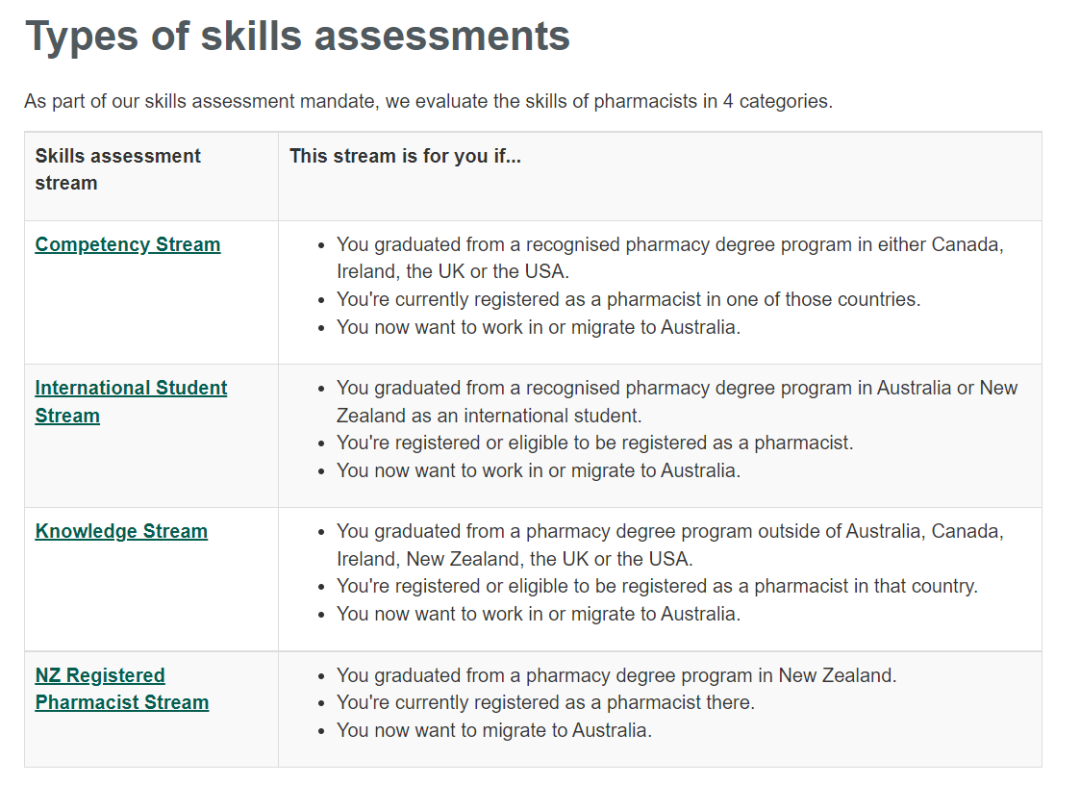The height and width of the screenshot is (785, 1080).
Task: Click the bullet about graduating as an international student
Action: click(676, 401)
